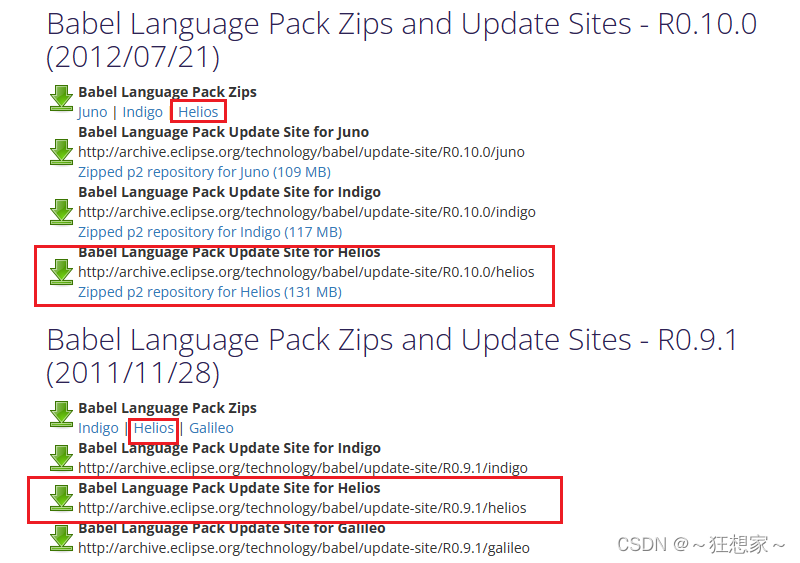Viewport: 800px width, 563px height.
Task: Click R0.10.0 'Babel Language Pack Zips' label
Action: tap(167, 92)
